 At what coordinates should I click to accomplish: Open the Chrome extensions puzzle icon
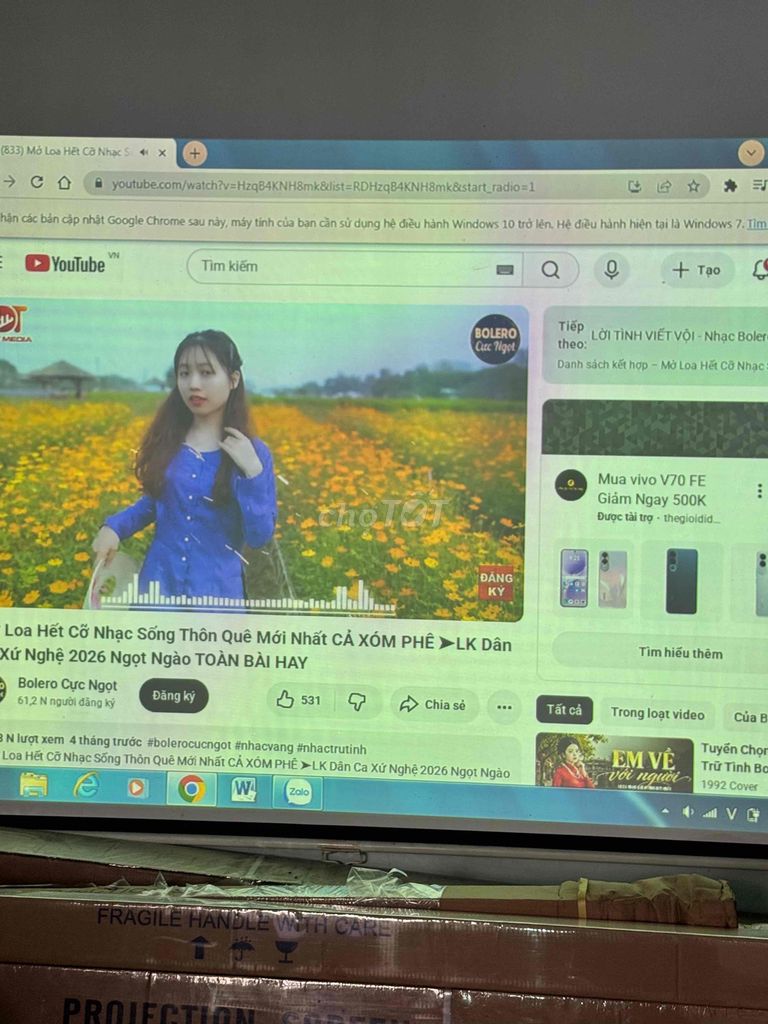(730, 186)
